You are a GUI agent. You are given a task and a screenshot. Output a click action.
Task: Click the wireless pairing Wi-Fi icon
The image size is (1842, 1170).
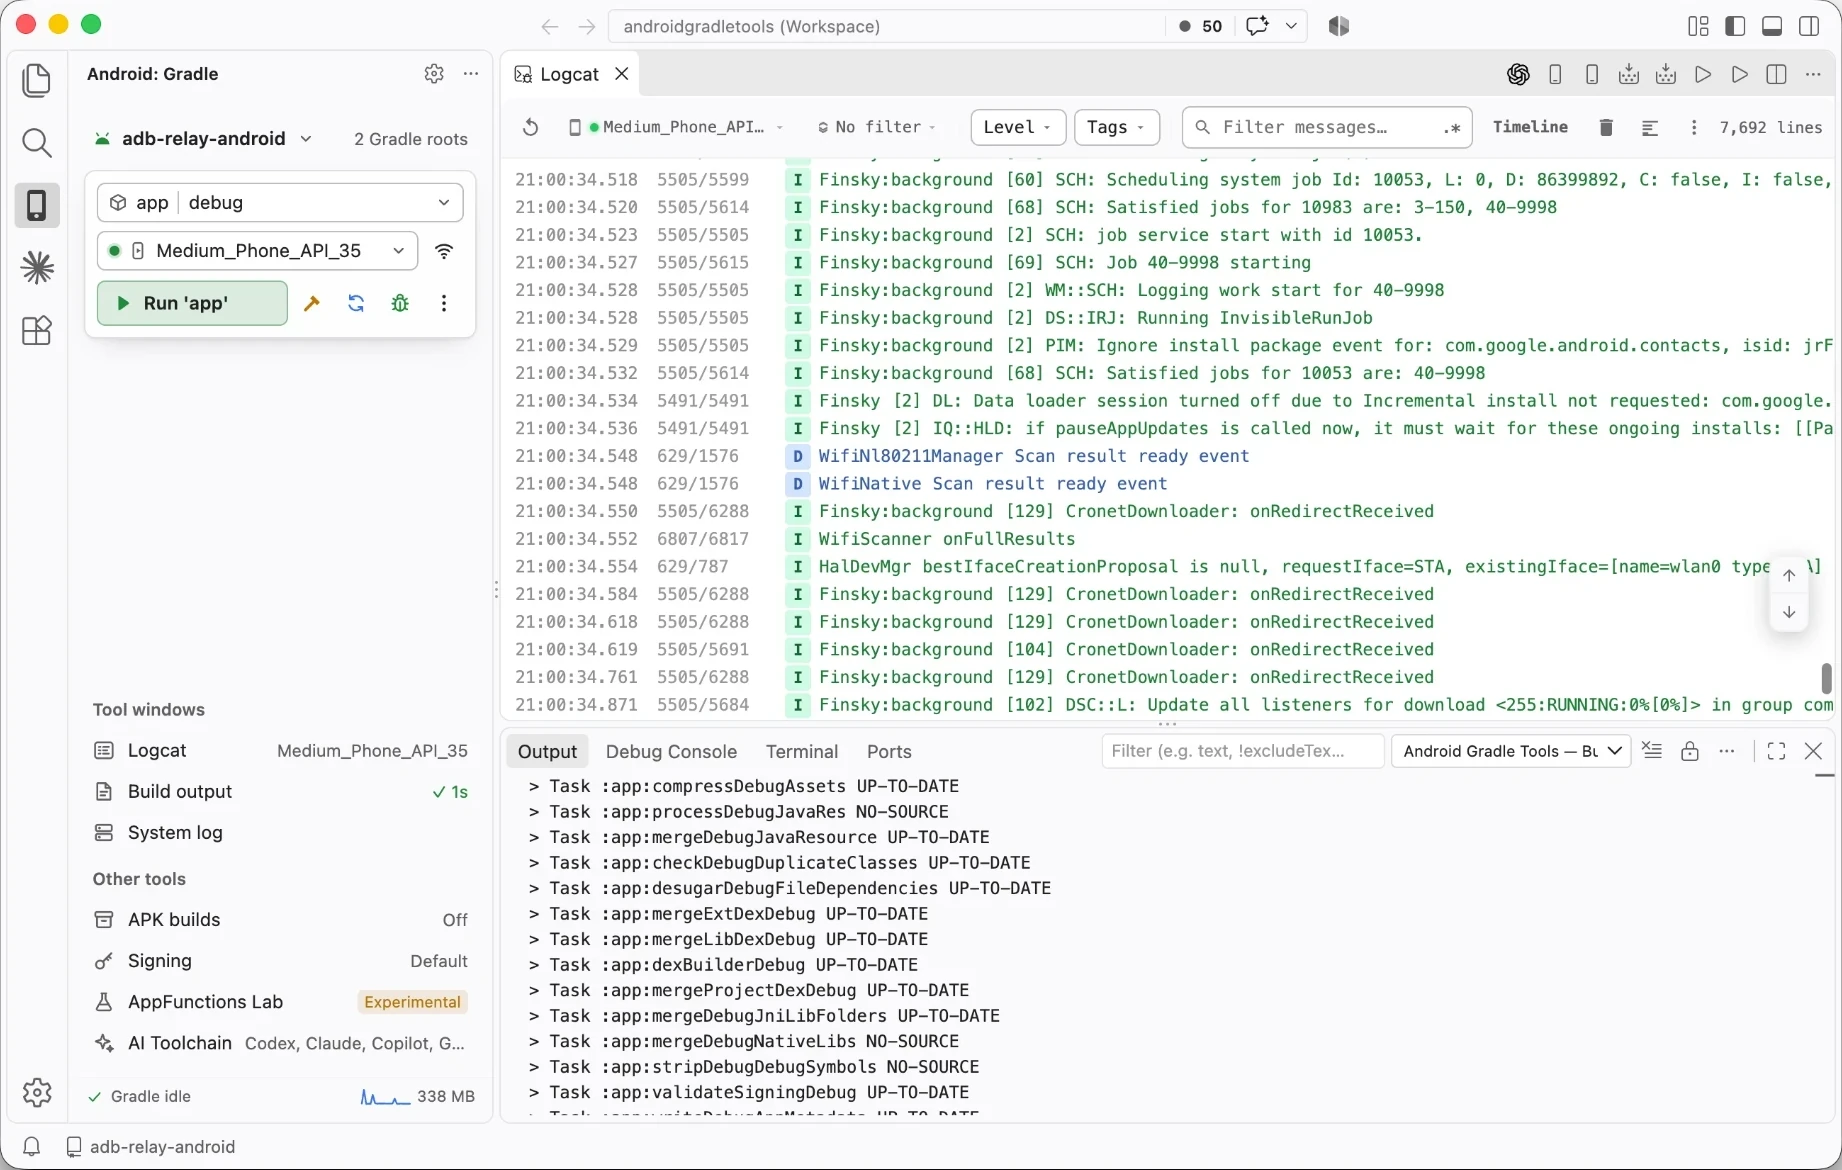tap(445, 251)
